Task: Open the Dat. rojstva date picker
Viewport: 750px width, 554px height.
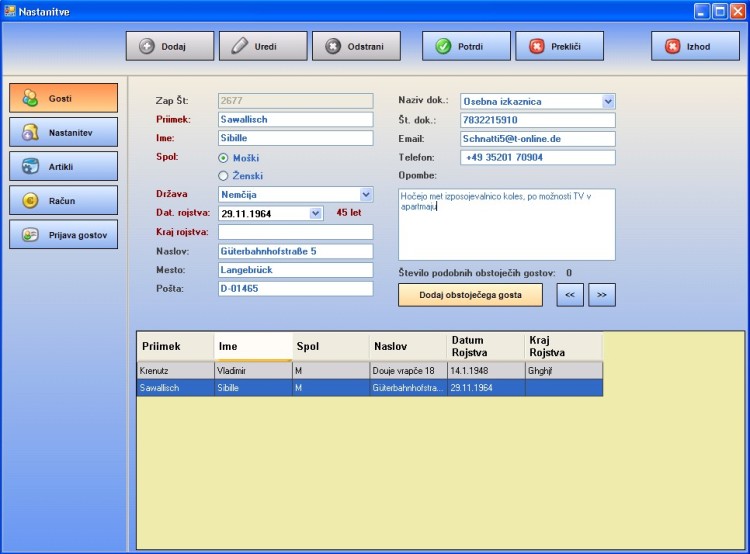Action: (x=317, y=213)
